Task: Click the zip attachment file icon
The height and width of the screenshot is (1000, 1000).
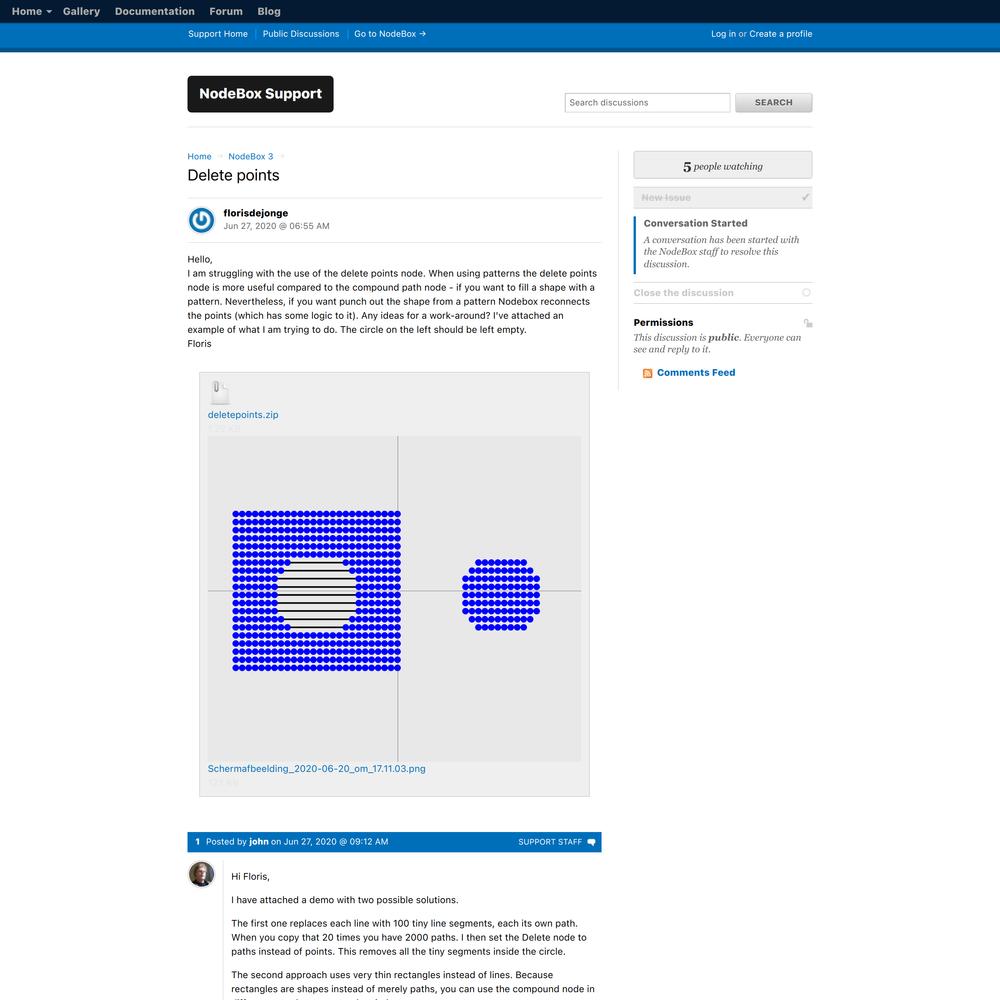Action: click(220, 392)
